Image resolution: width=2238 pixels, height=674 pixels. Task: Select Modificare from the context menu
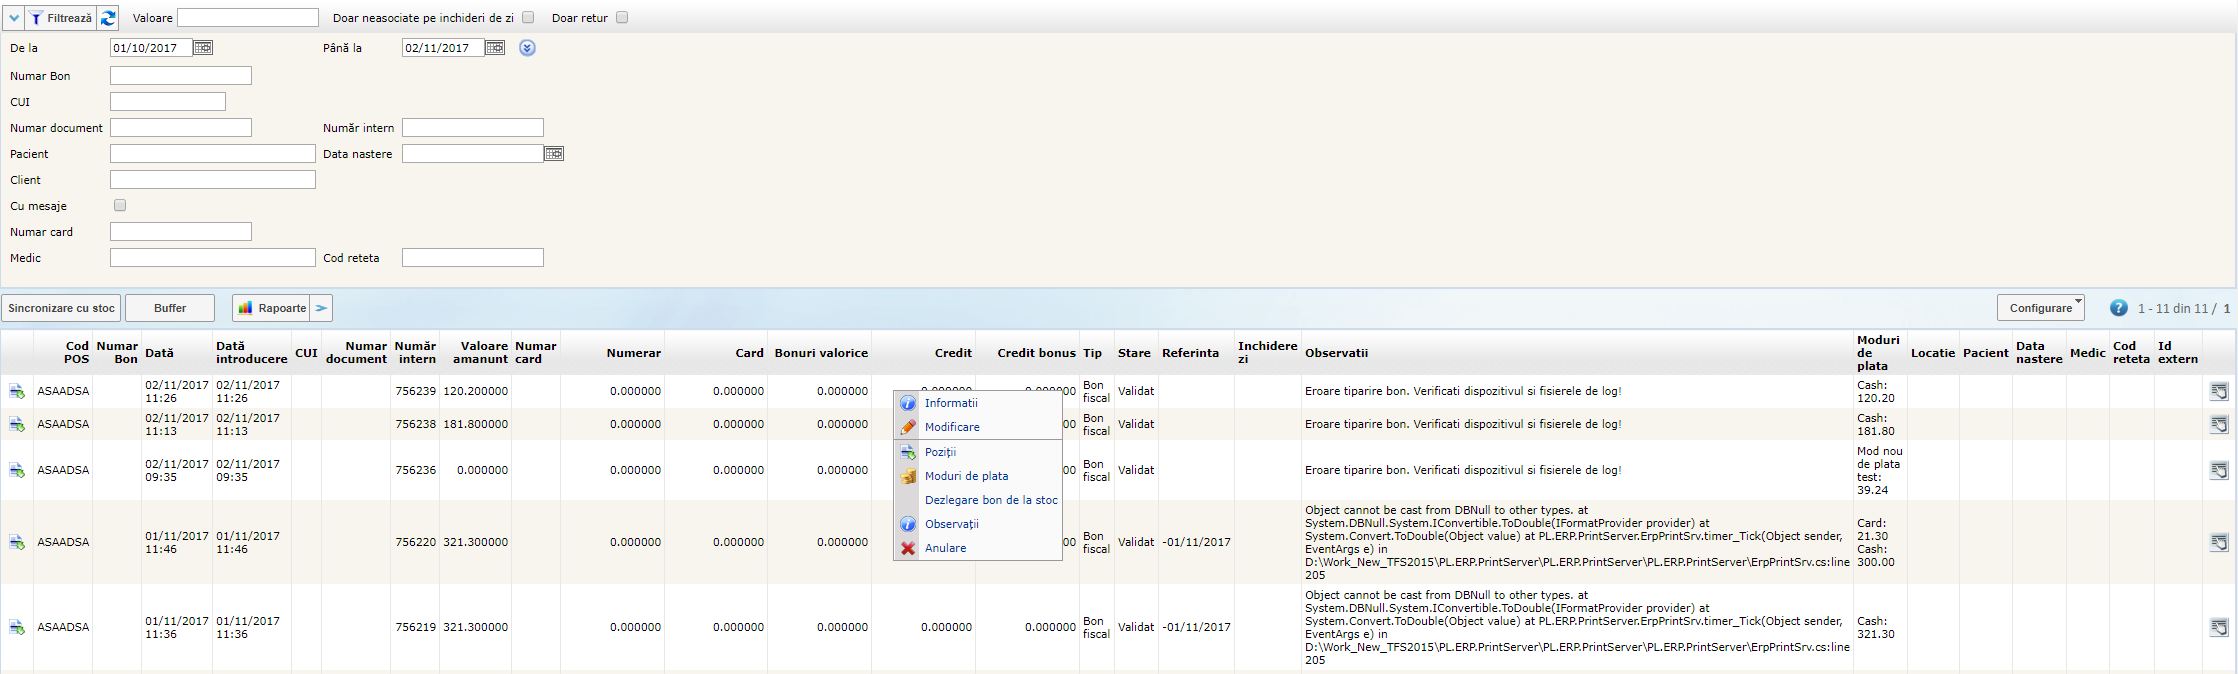(x=952, y=427)
